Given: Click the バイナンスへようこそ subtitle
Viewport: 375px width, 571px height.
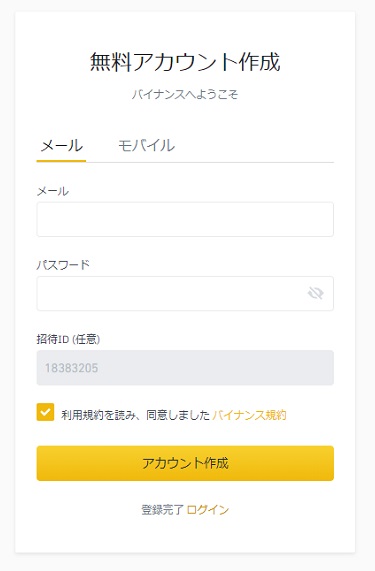Looking at the screenshot, I should click(x=185, y=95).
